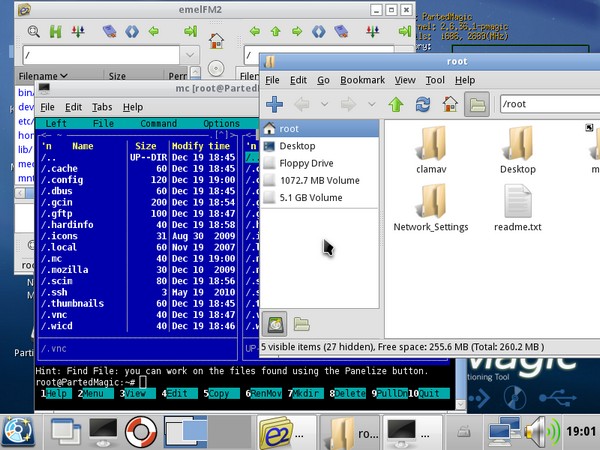Open the Tabs menu in mc terminal

[x=102, y=107]
